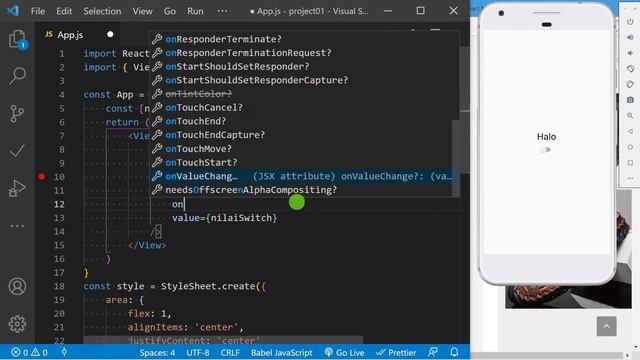Select onTouchEndCapture? suggestion
640x360 pixels.
click(301, 135)
